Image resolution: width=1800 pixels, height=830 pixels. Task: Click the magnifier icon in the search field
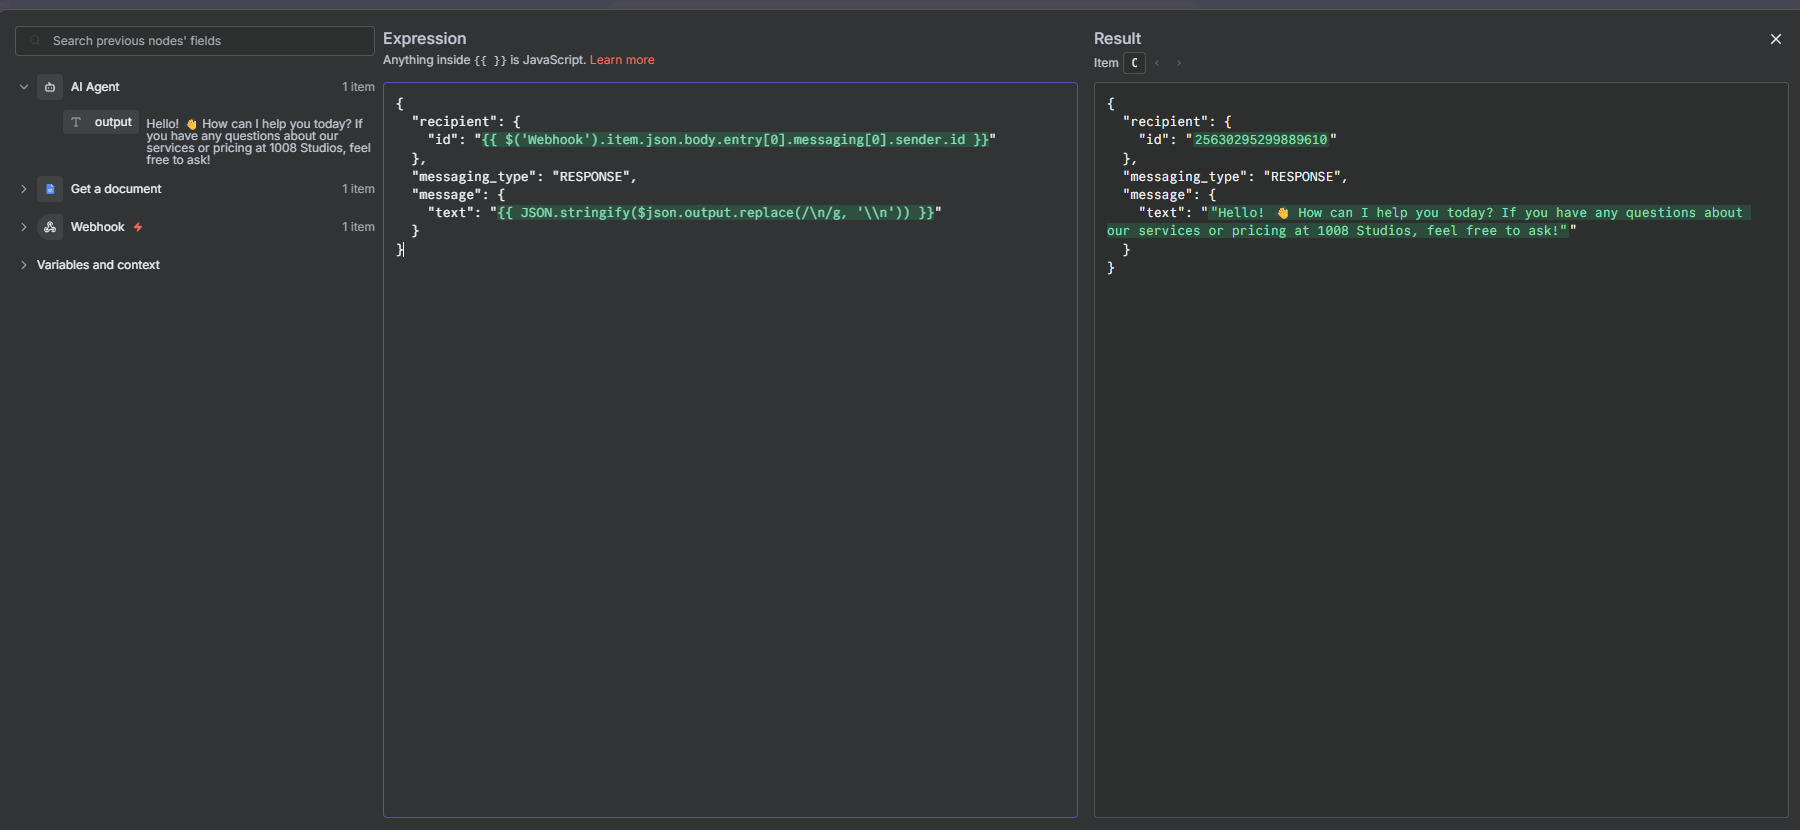click(x=36, y=41)
